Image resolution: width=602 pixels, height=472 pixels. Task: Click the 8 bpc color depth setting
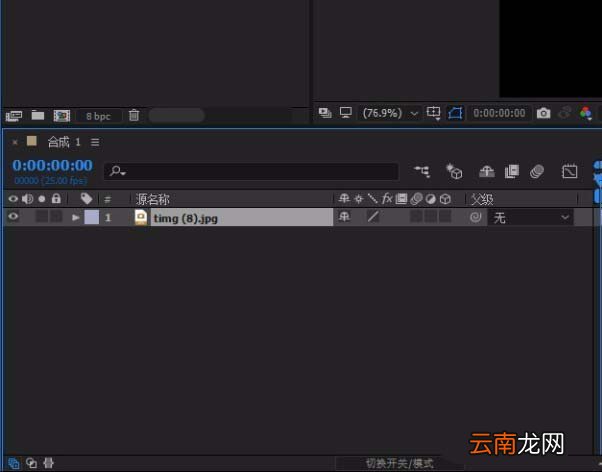pyautogui.click(x=98, y=116)
